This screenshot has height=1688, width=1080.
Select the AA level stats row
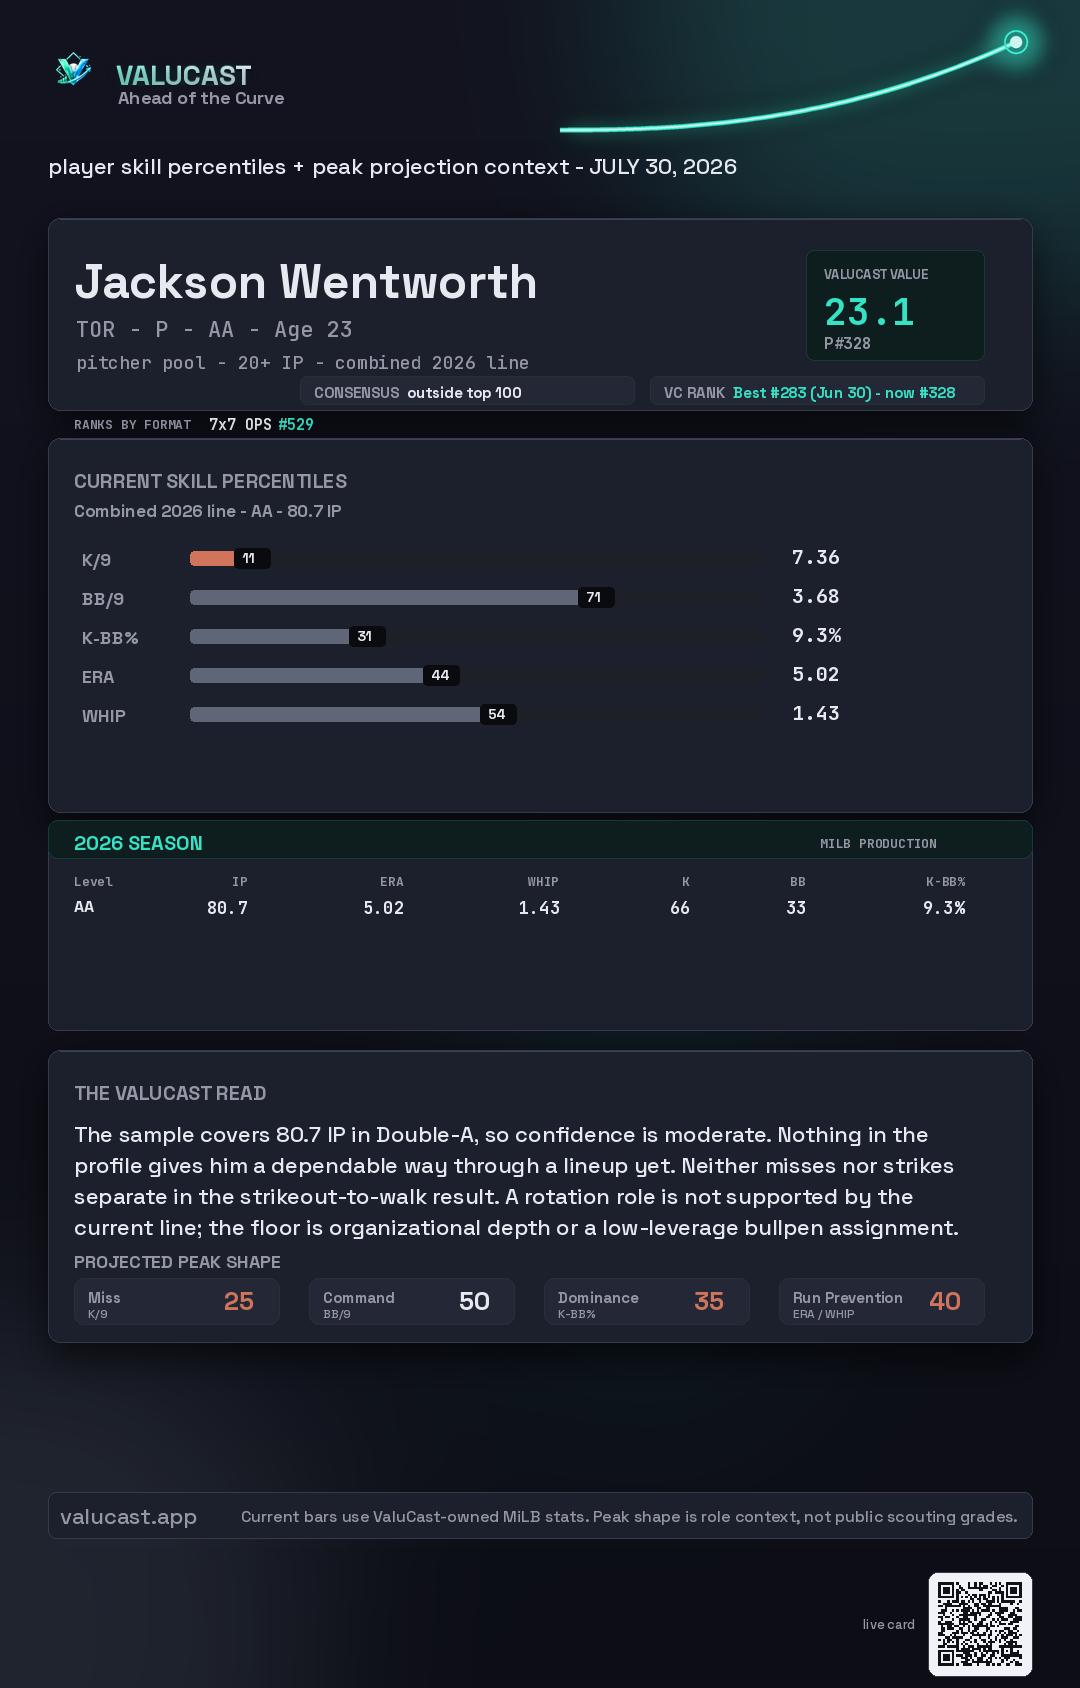click(x=520, y=907)
